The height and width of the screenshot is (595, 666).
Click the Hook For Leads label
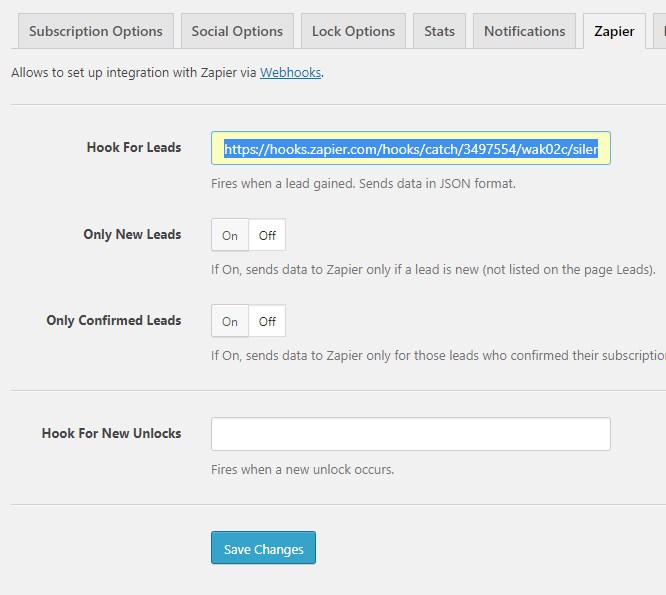134,148
